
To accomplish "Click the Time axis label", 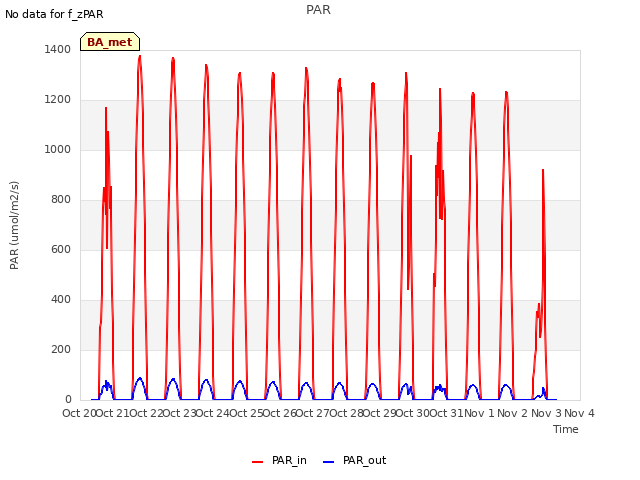I will (566, 429).
